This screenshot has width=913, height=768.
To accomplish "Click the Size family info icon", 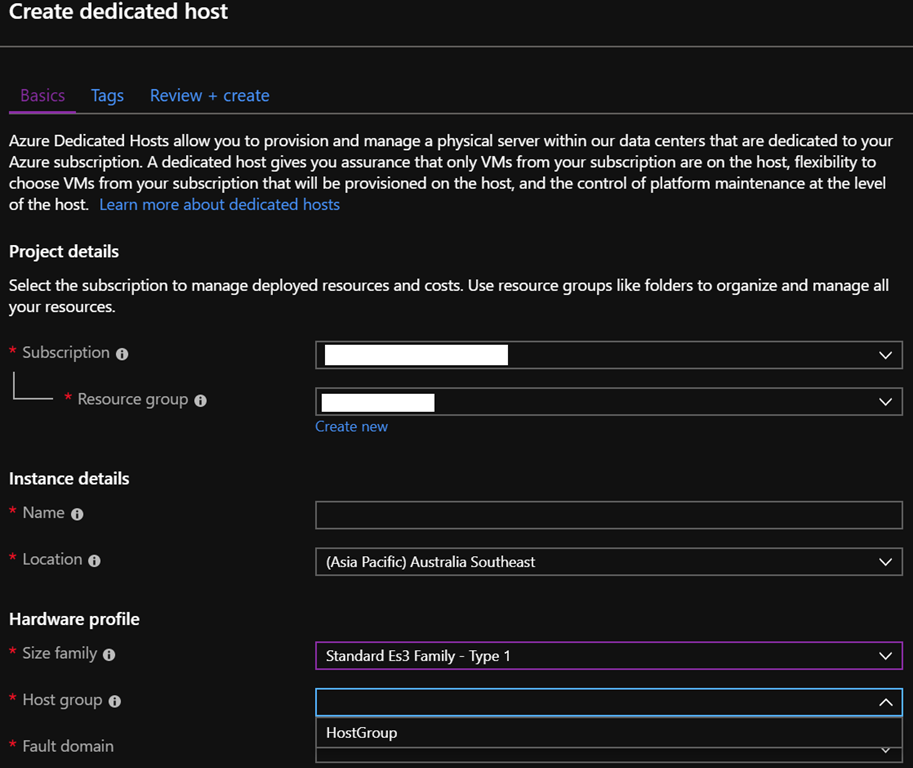I will 110,653.
